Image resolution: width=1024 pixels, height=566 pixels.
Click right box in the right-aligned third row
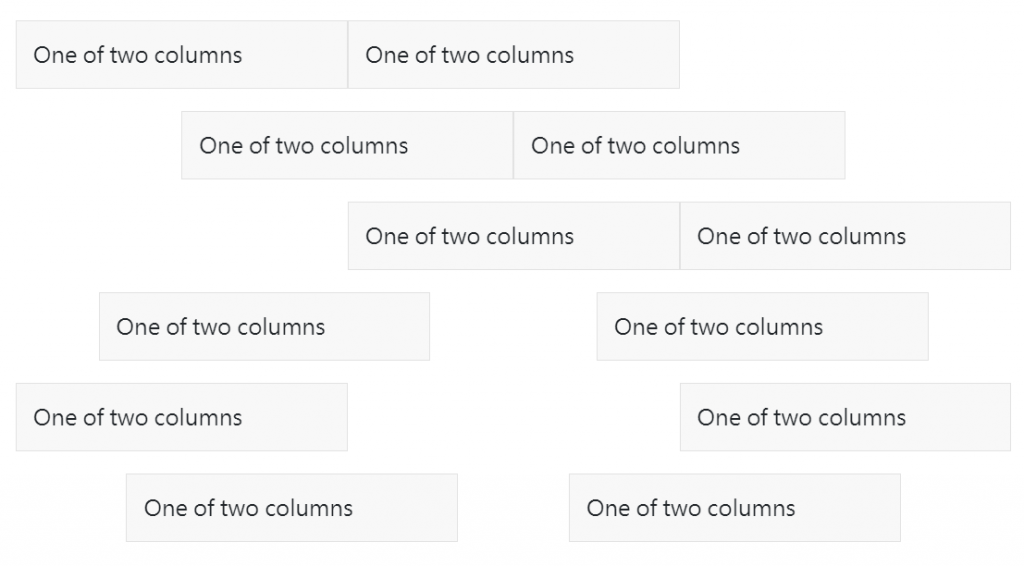click(x=845, y=236)
